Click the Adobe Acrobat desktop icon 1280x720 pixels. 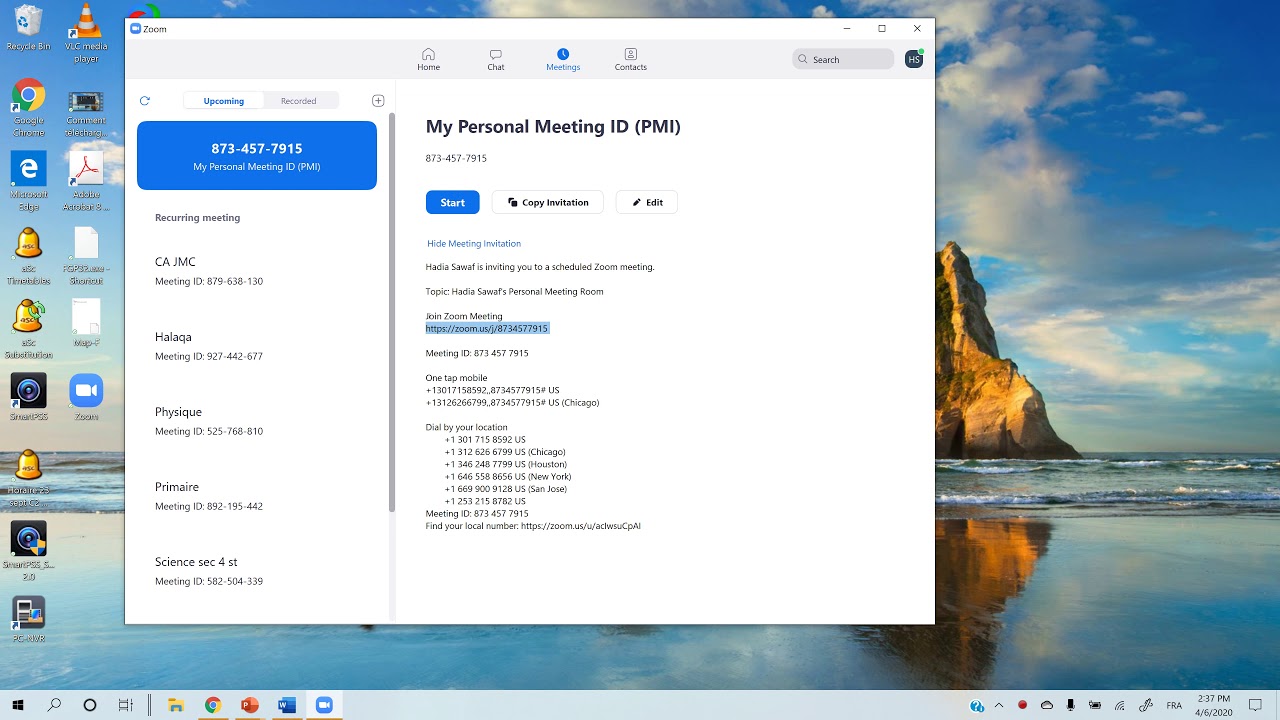pyautogui.click(x=86, y=181)
